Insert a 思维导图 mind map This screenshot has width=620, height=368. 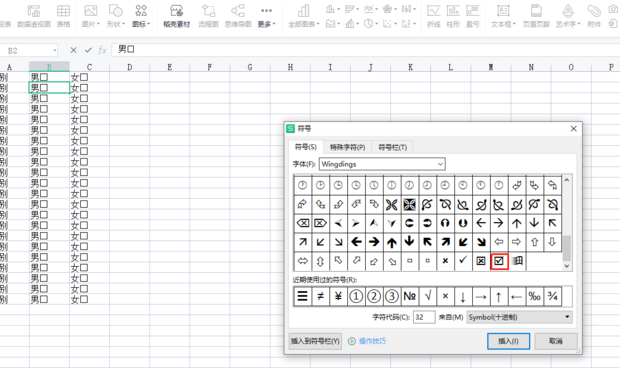pos(238,16)
